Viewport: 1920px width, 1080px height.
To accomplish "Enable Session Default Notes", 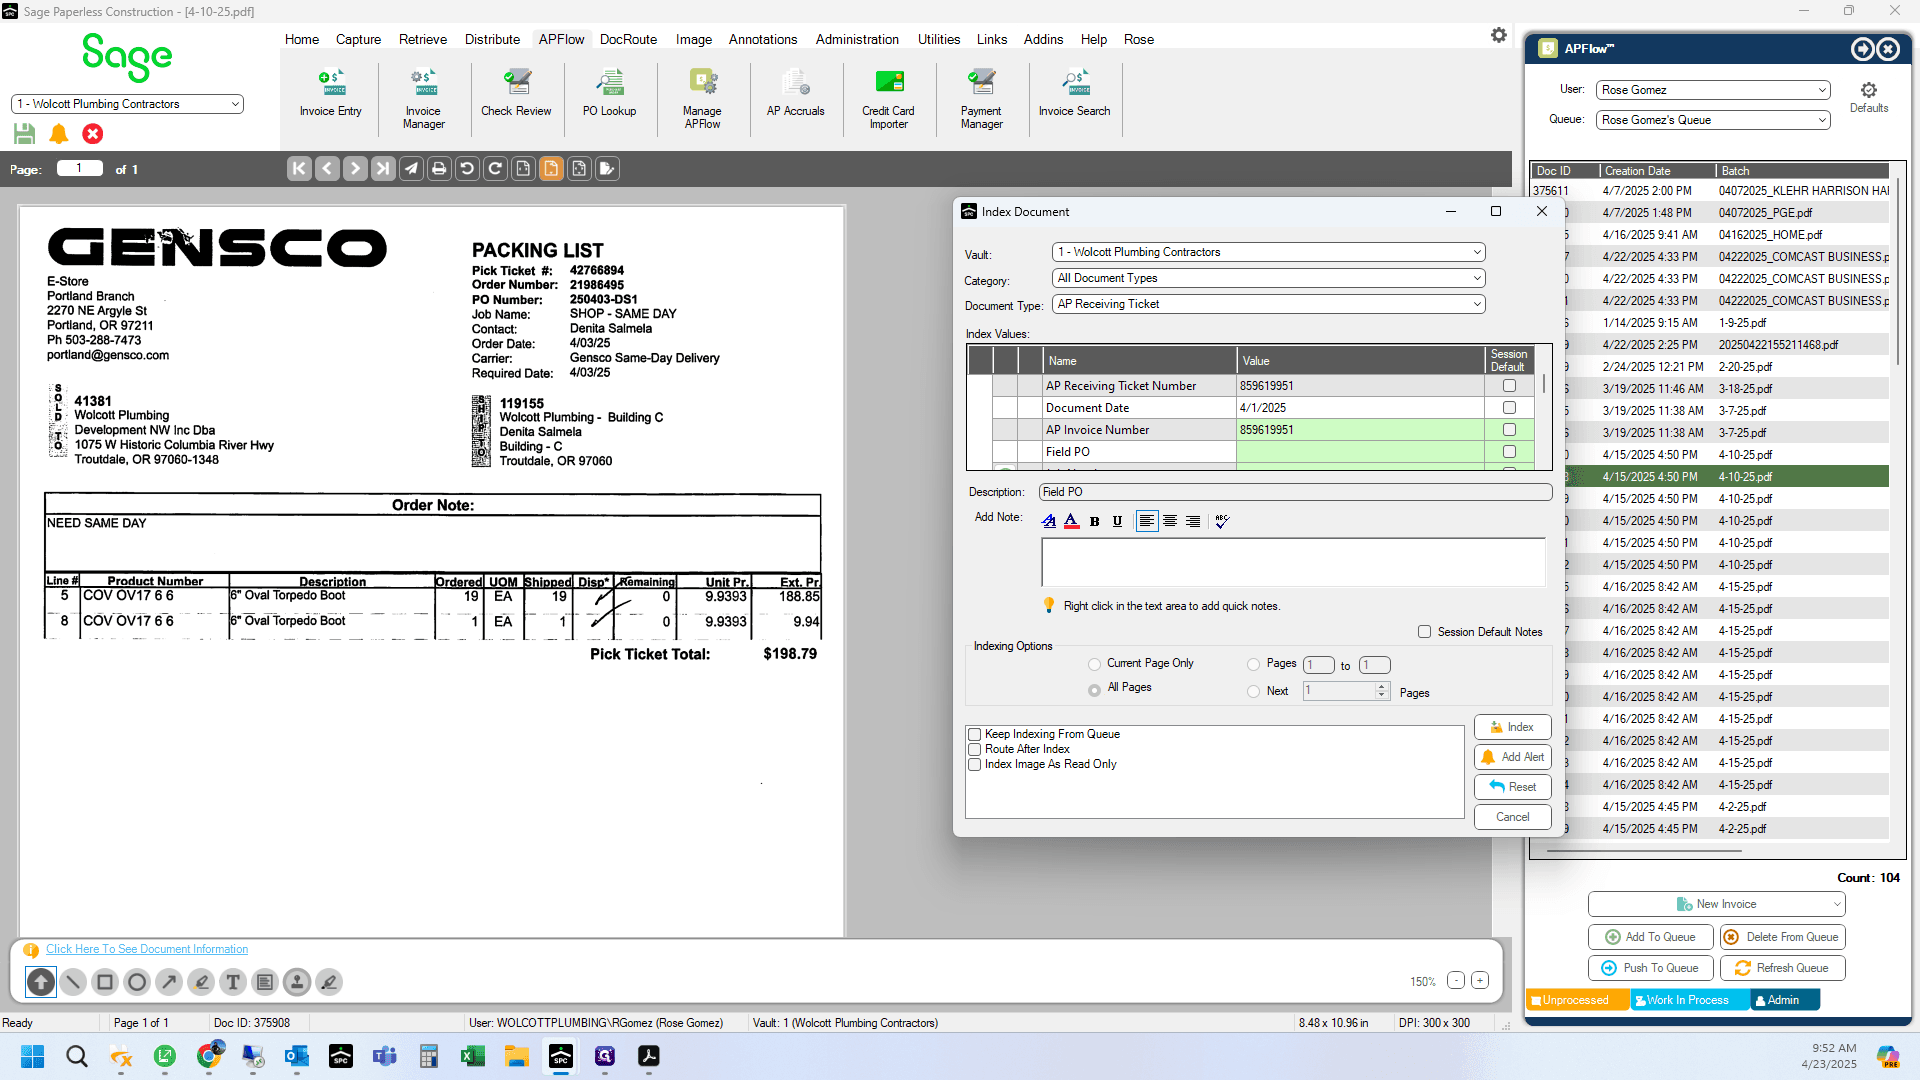I will [1424, 632].
